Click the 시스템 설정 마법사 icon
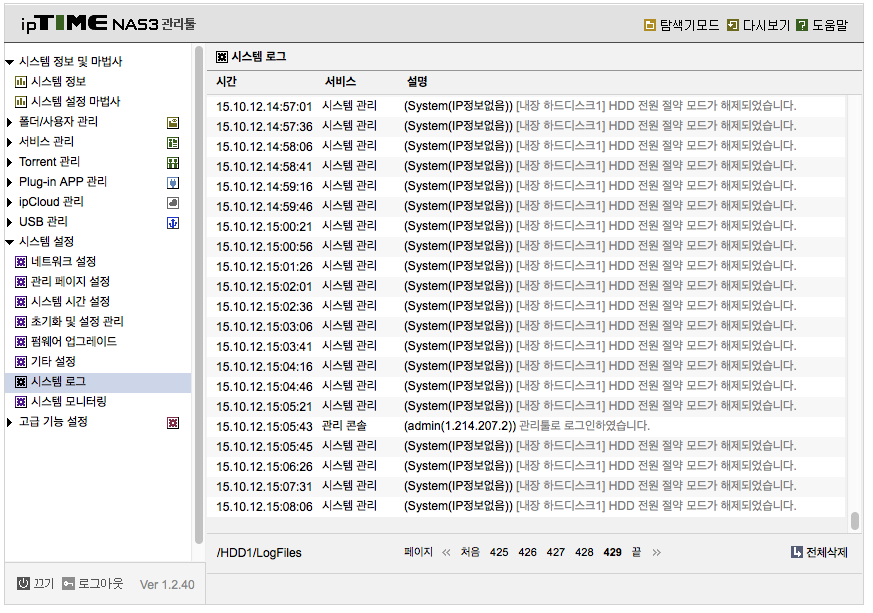 pos(21,102)
